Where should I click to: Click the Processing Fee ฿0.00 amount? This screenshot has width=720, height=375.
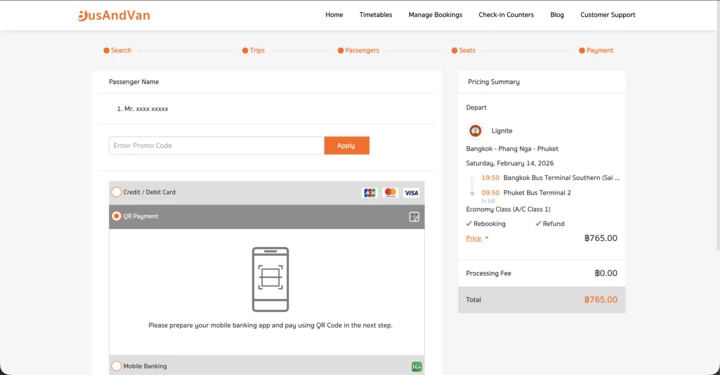pyautogui.click(x=606, y=273)
